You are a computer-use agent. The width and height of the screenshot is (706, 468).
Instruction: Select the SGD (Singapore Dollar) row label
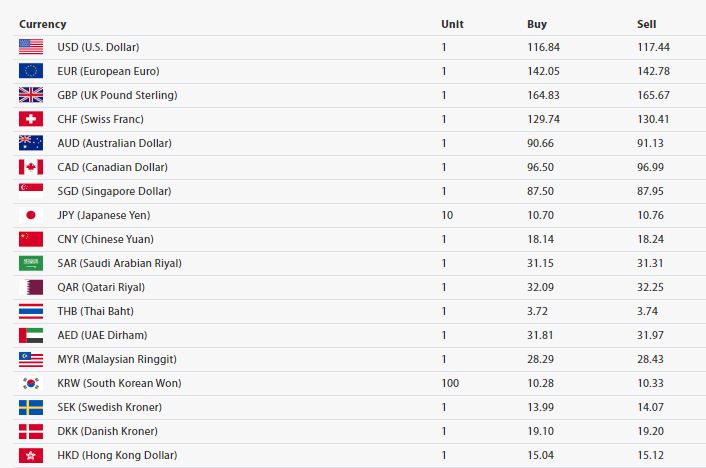(114, 191)
